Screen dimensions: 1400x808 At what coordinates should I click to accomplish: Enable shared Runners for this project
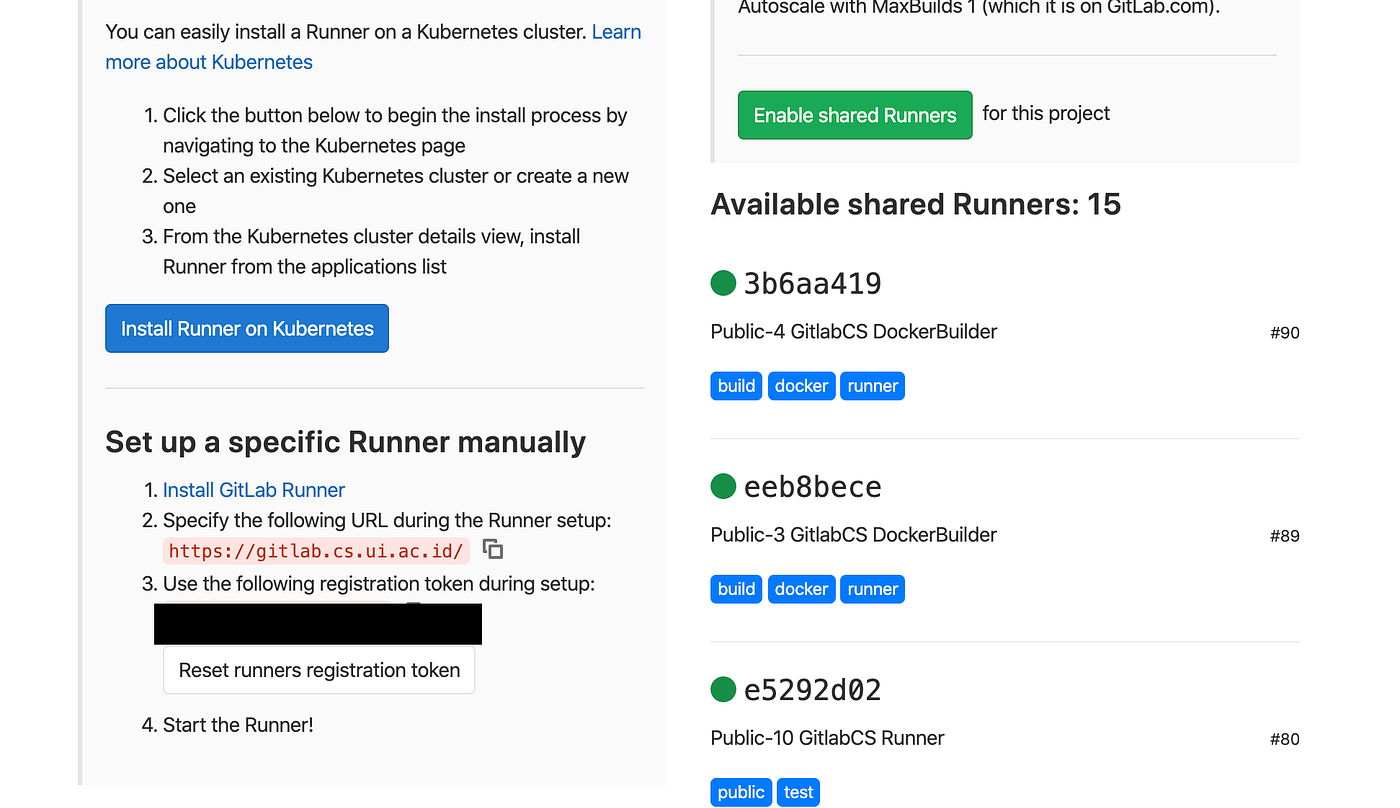pyautogui.click(x=854, y=115)
